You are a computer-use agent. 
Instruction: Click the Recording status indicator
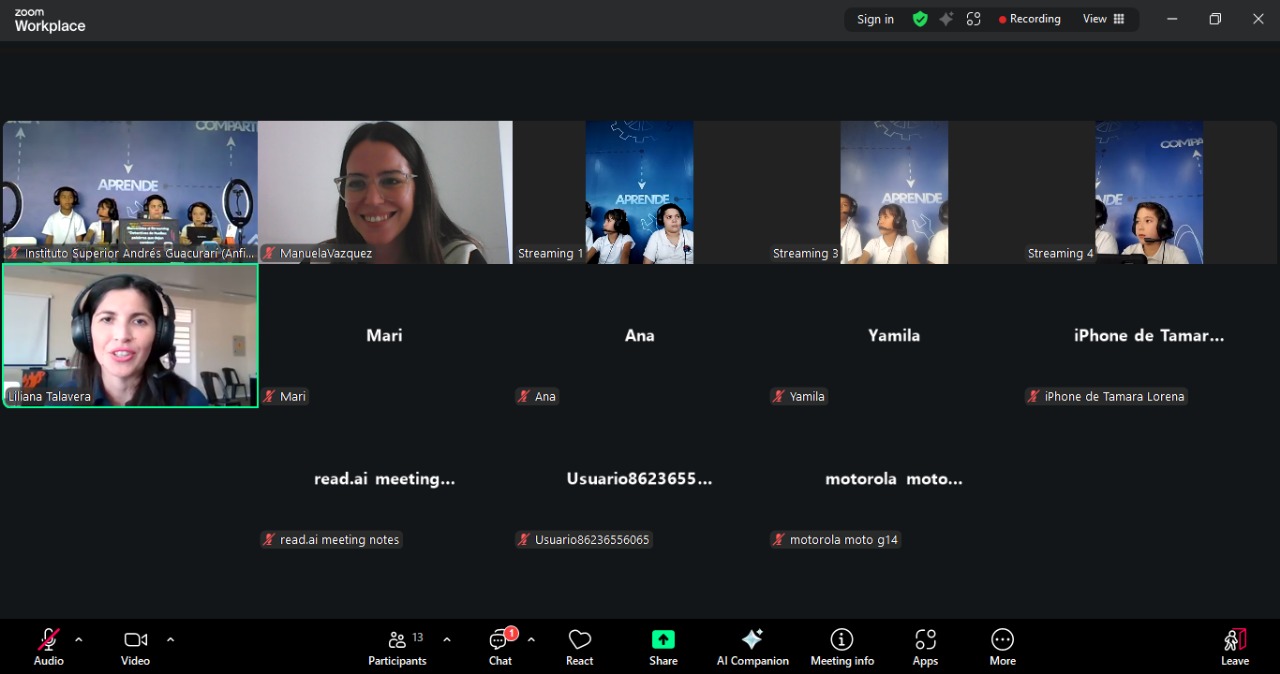coord(1029,19)
